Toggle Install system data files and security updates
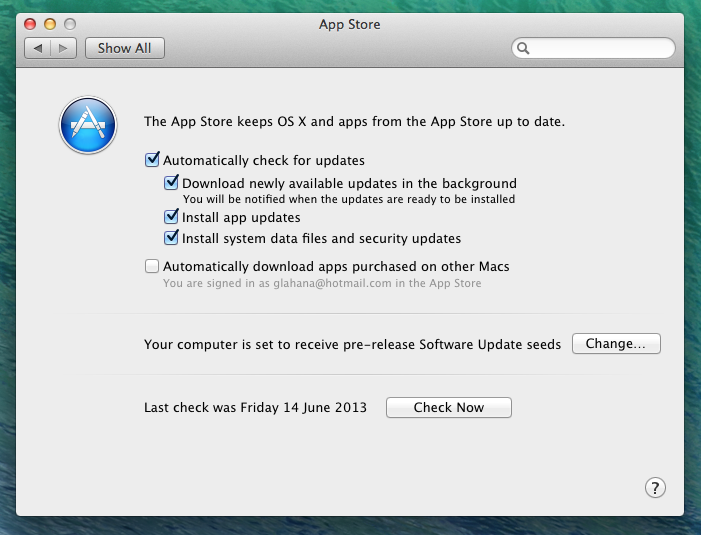This screenshot has width=701, height=535. (x=171, y=237)
